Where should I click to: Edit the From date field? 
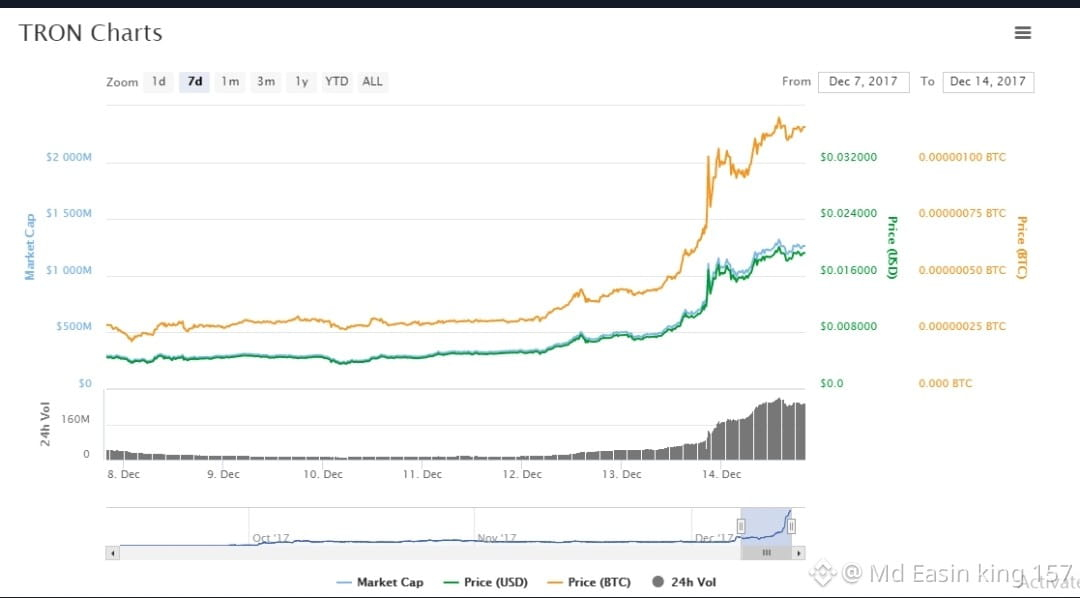click(x=864, y=82)
